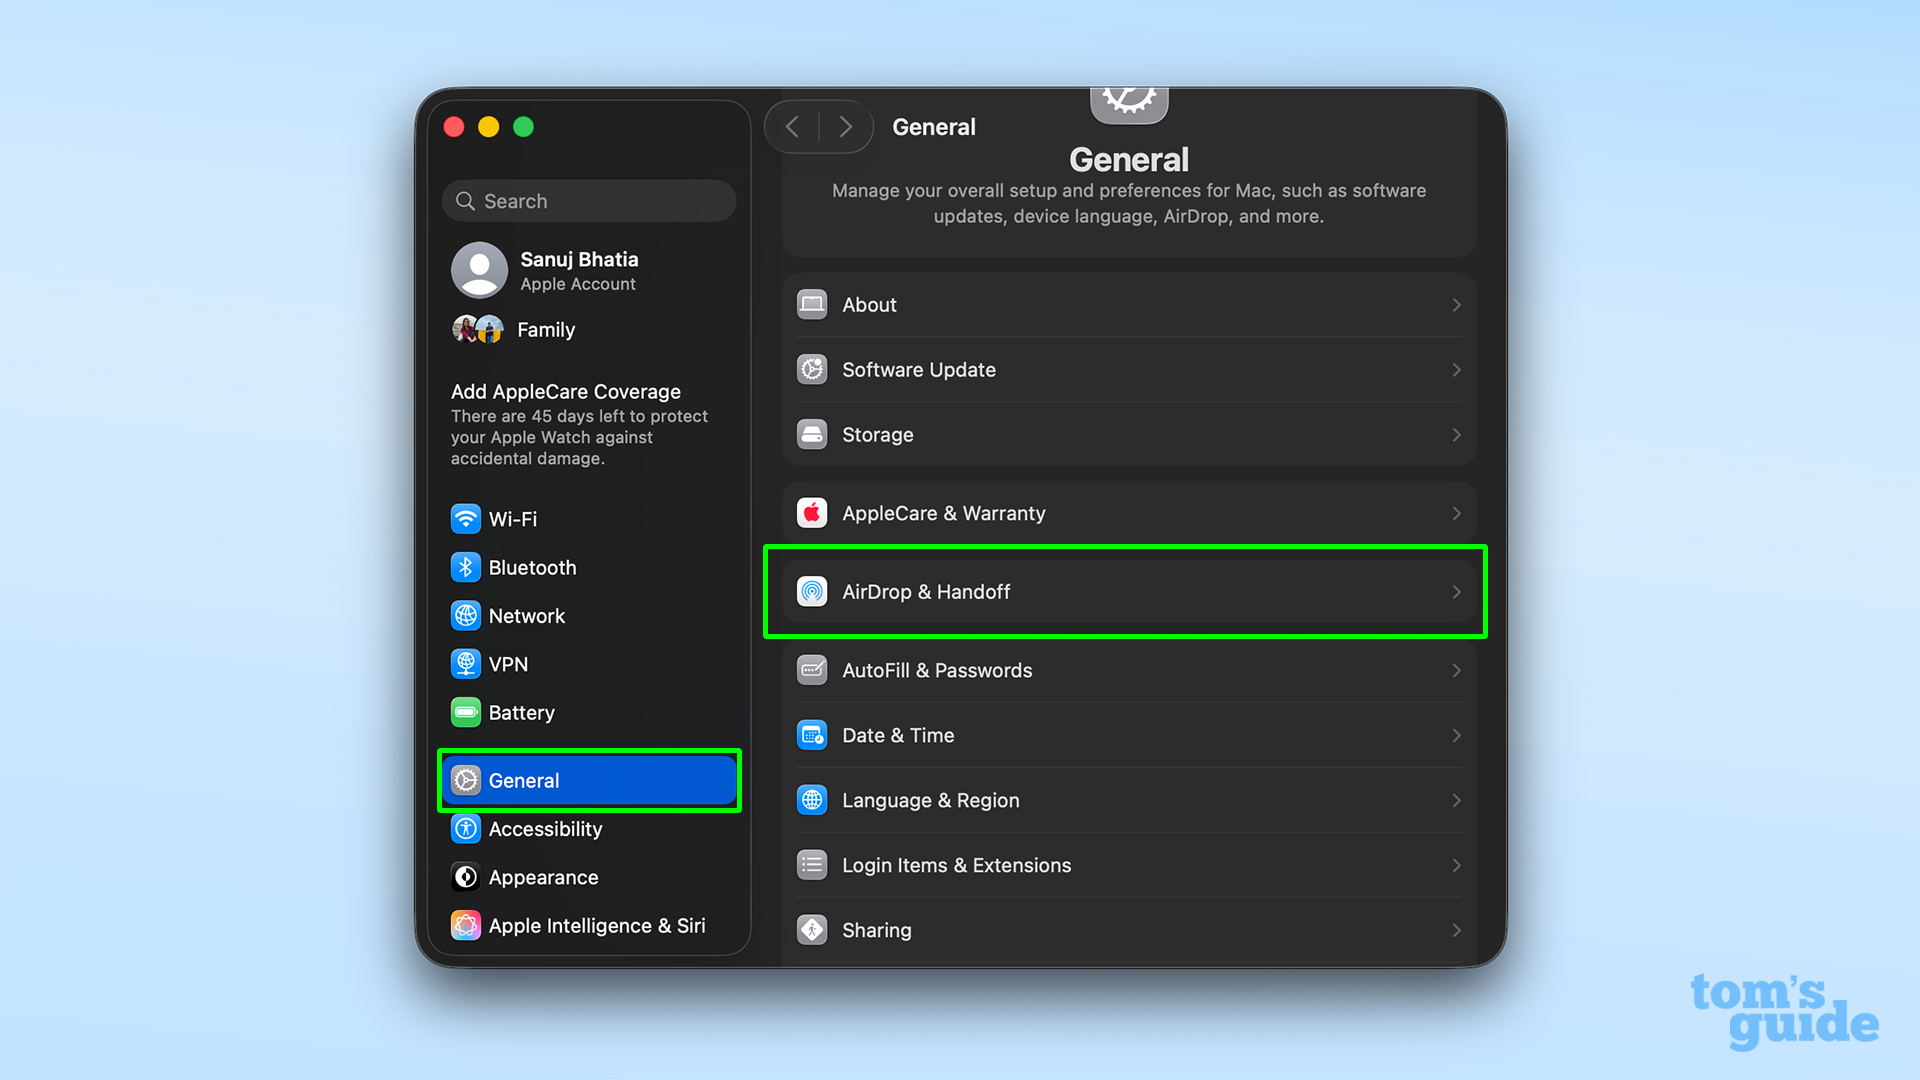Click the Network globe icon

point(466,615)
